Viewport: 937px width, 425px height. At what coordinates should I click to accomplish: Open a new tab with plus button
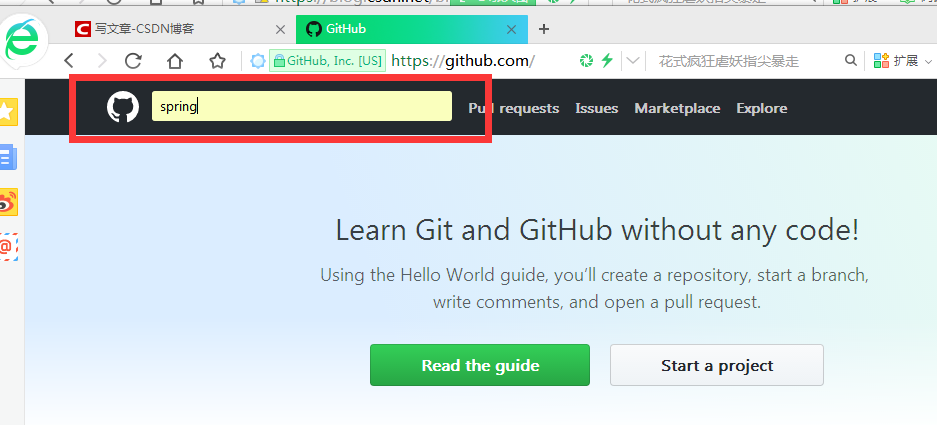tap(543, 29)
